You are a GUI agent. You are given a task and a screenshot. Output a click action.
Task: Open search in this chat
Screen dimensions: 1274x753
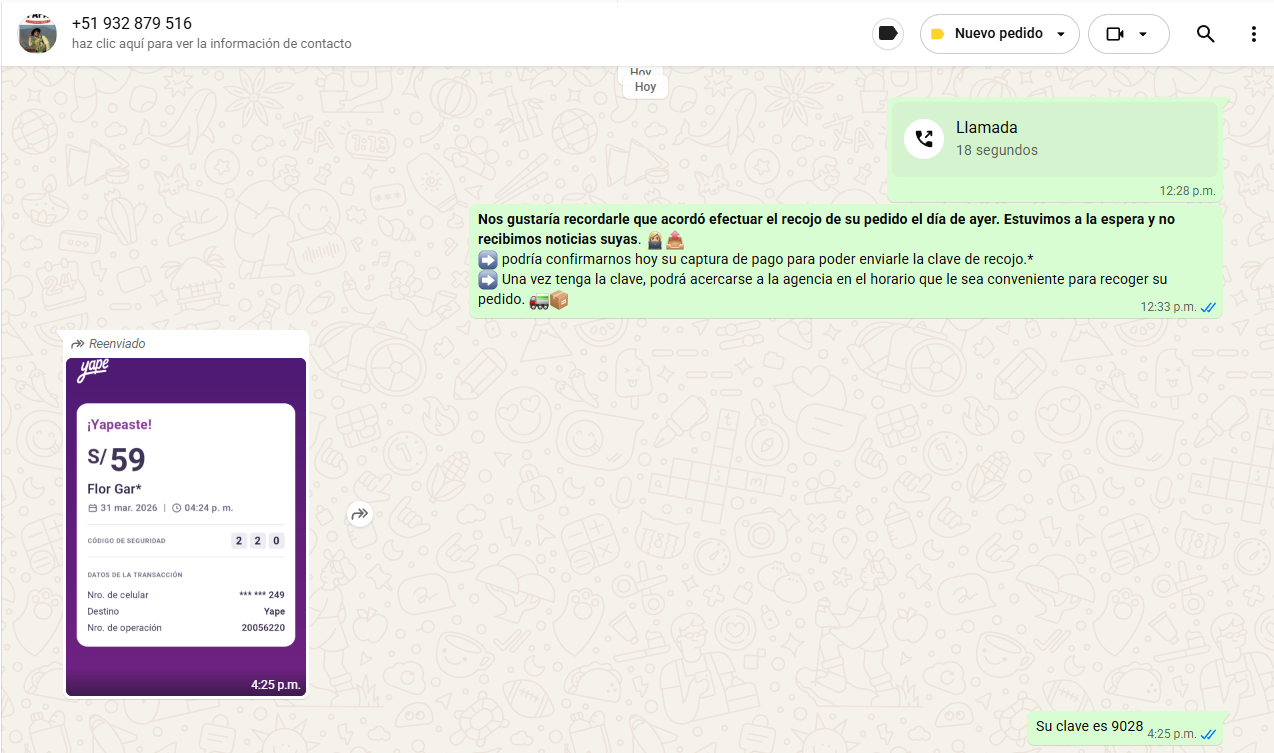click(1205, 34)
